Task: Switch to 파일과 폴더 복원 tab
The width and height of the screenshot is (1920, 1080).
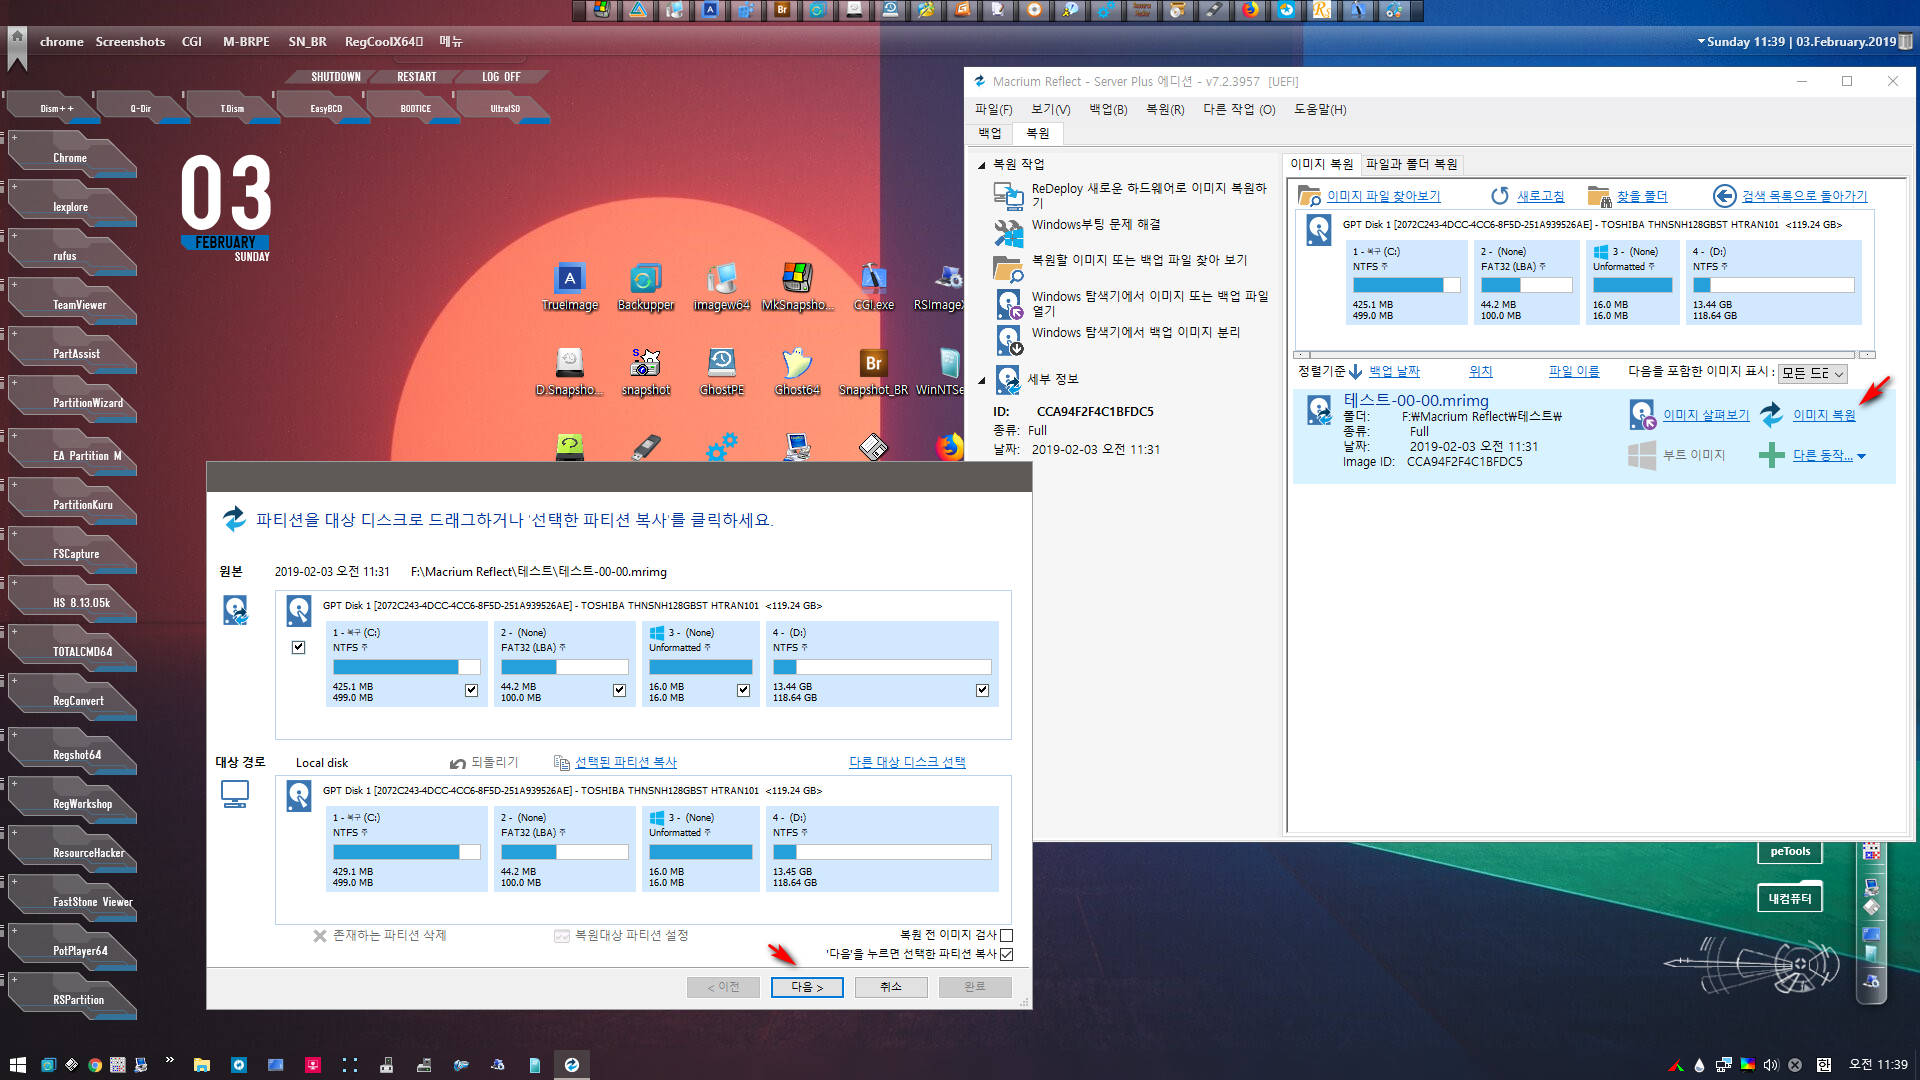Action: tap(1411, 164)
